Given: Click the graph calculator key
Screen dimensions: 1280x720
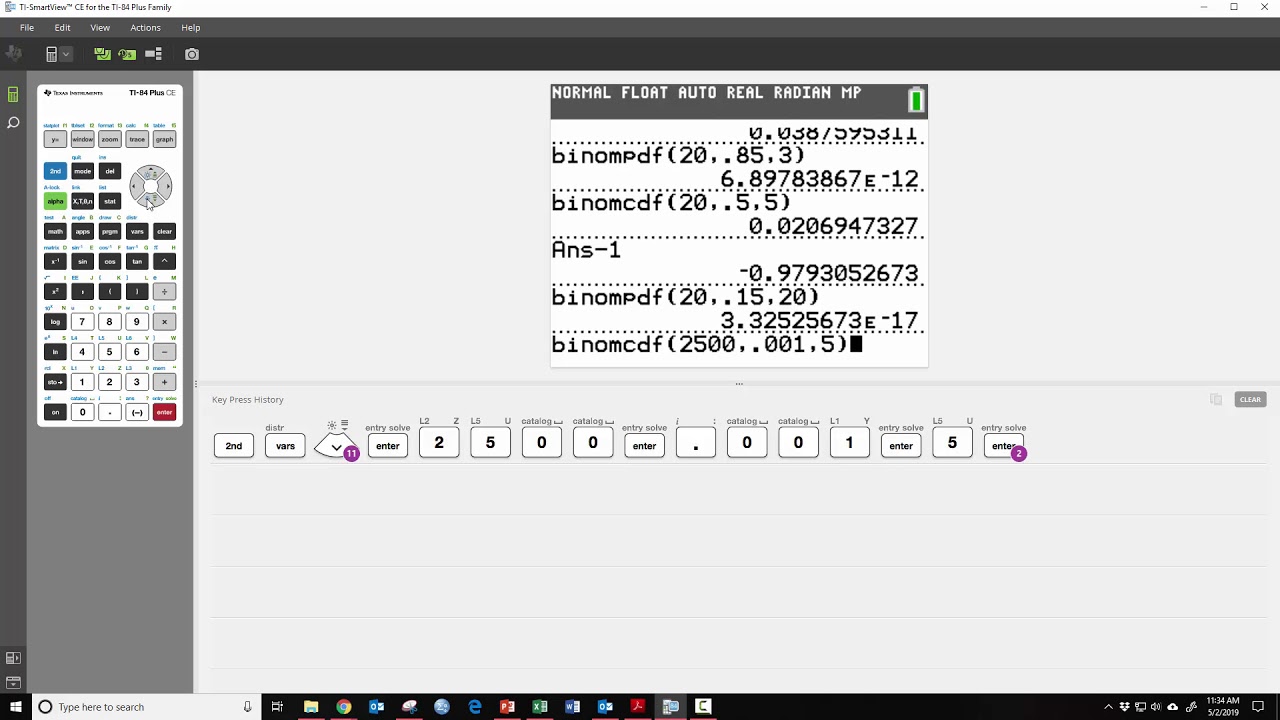Looking at the screenshot, I should coord(164,139).
